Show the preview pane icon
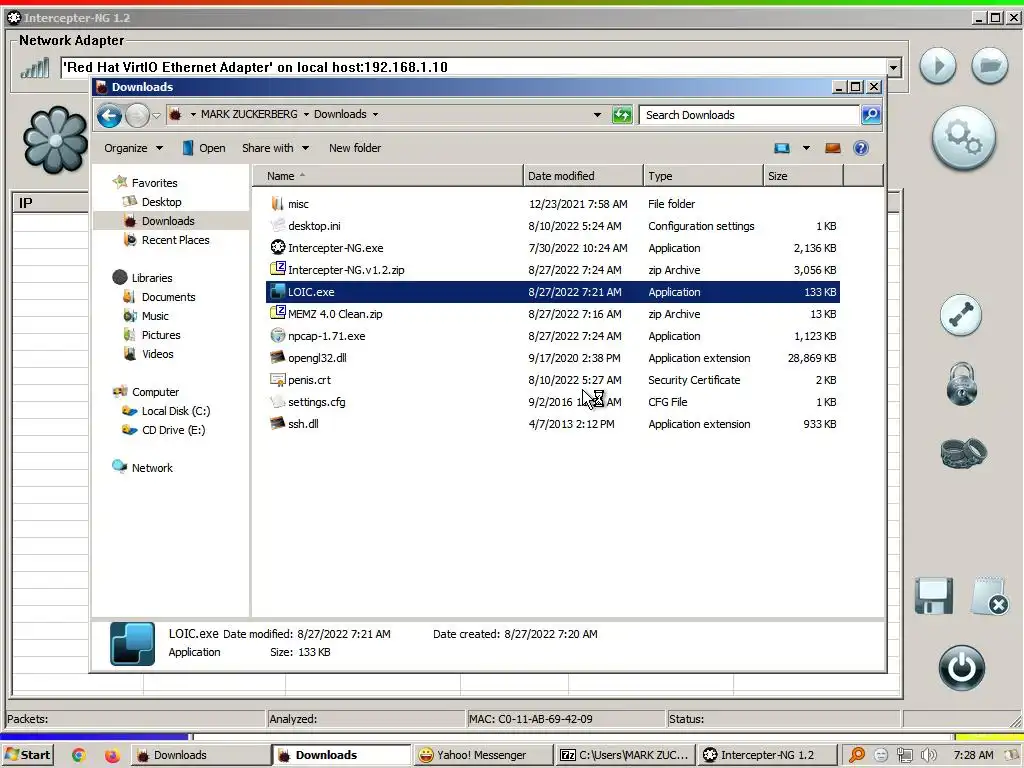 click(833, 148)
